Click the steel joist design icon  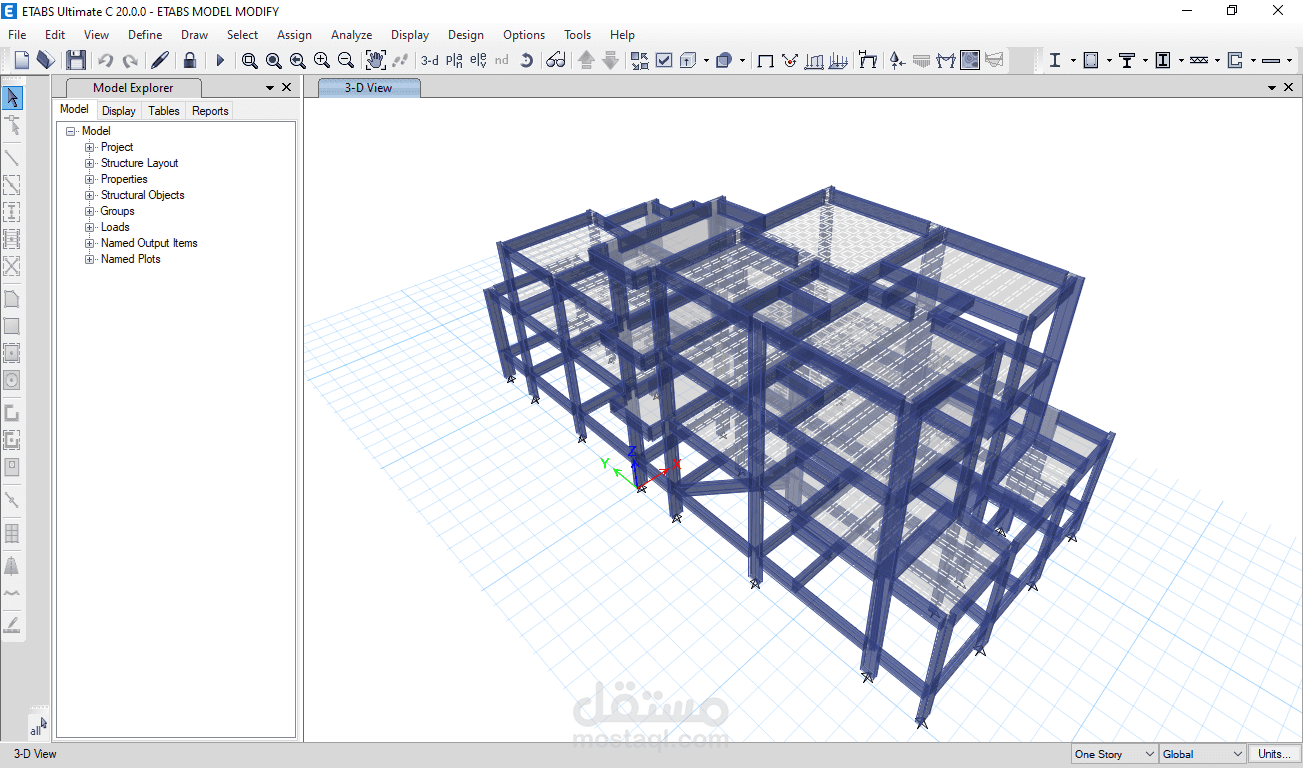[1200, 60]
